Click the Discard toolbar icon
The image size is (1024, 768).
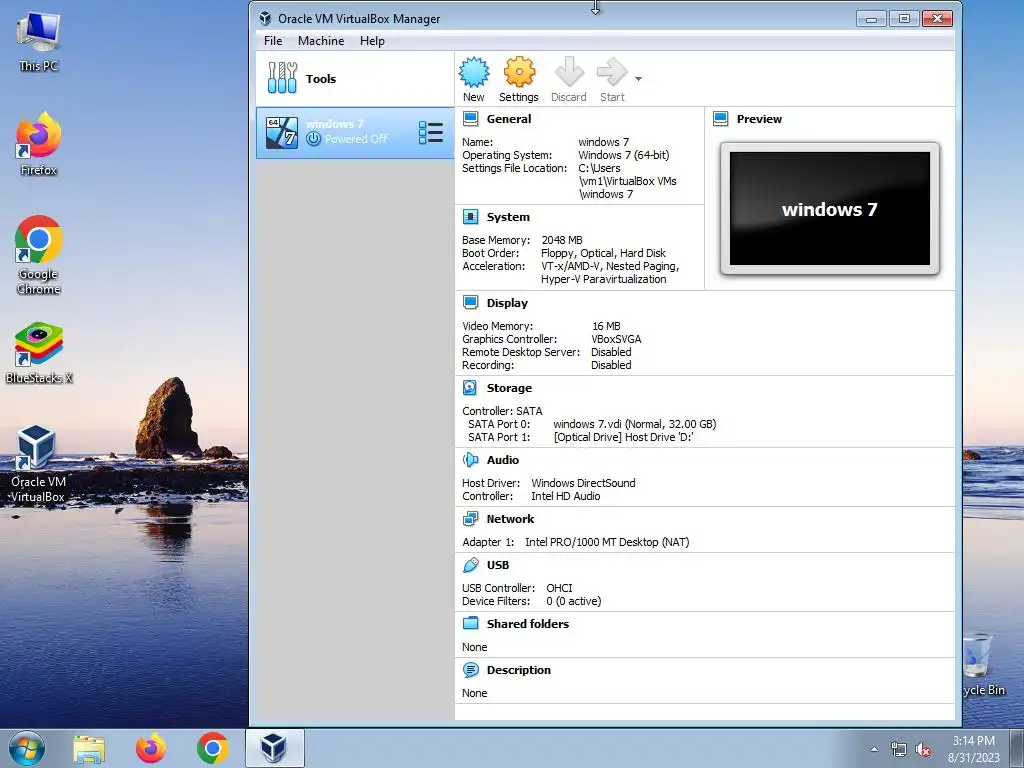click(569, 72)
